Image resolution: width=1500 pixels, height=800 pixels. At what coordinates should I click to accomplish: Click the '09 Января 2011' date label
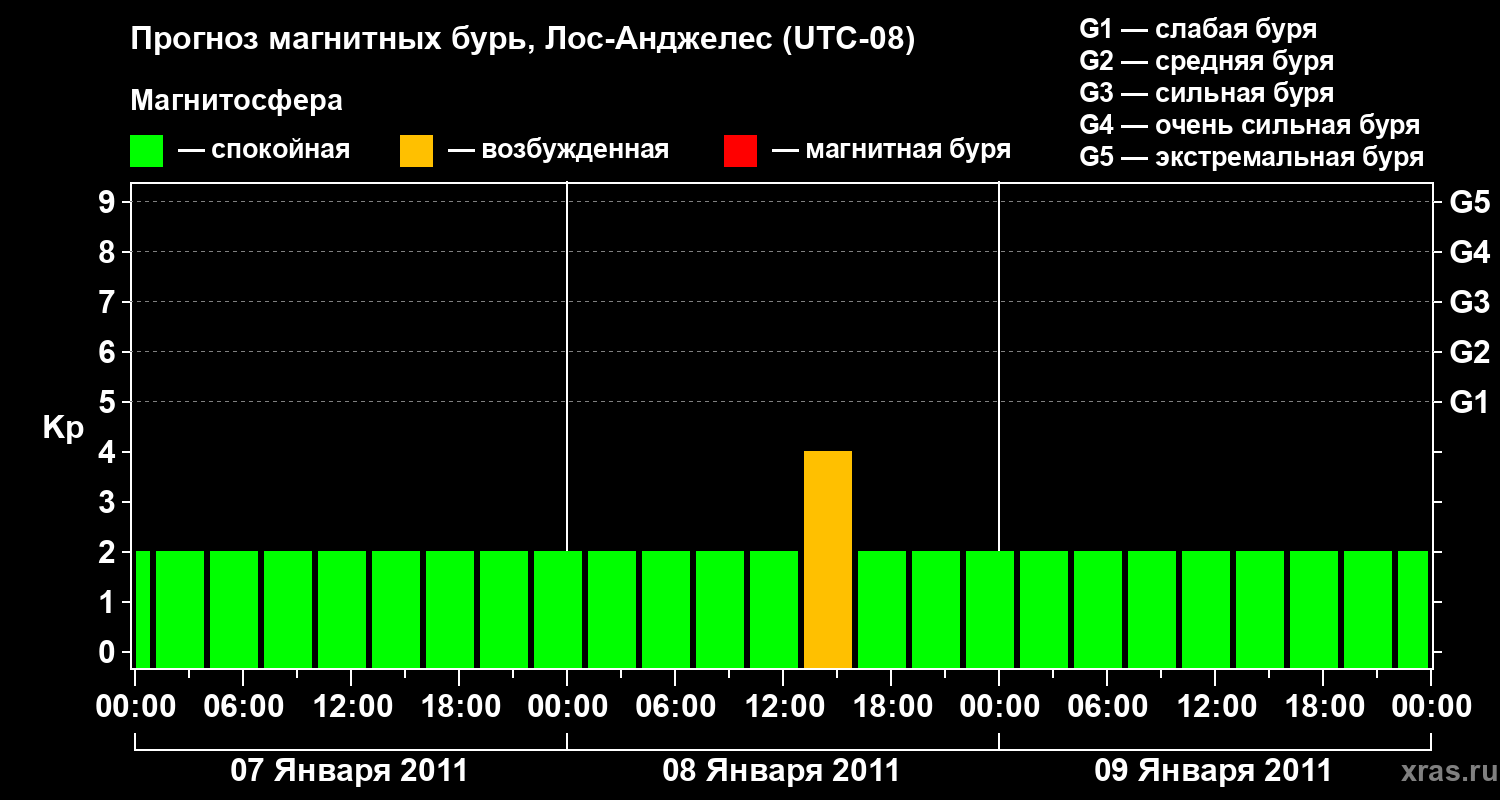pos(1213,771)
